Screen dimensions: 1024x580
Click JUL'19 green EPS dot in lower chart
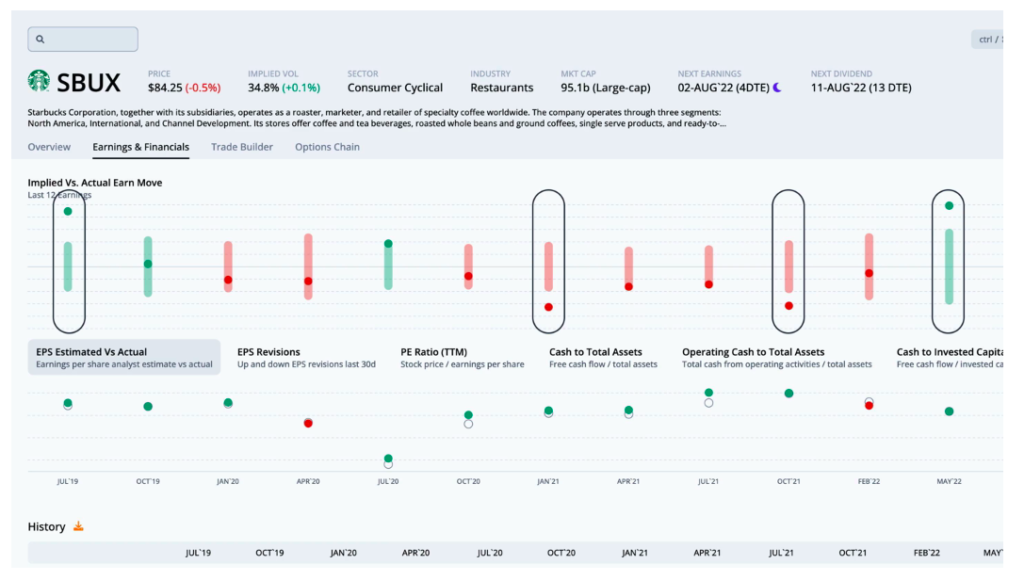click(68, 403)
